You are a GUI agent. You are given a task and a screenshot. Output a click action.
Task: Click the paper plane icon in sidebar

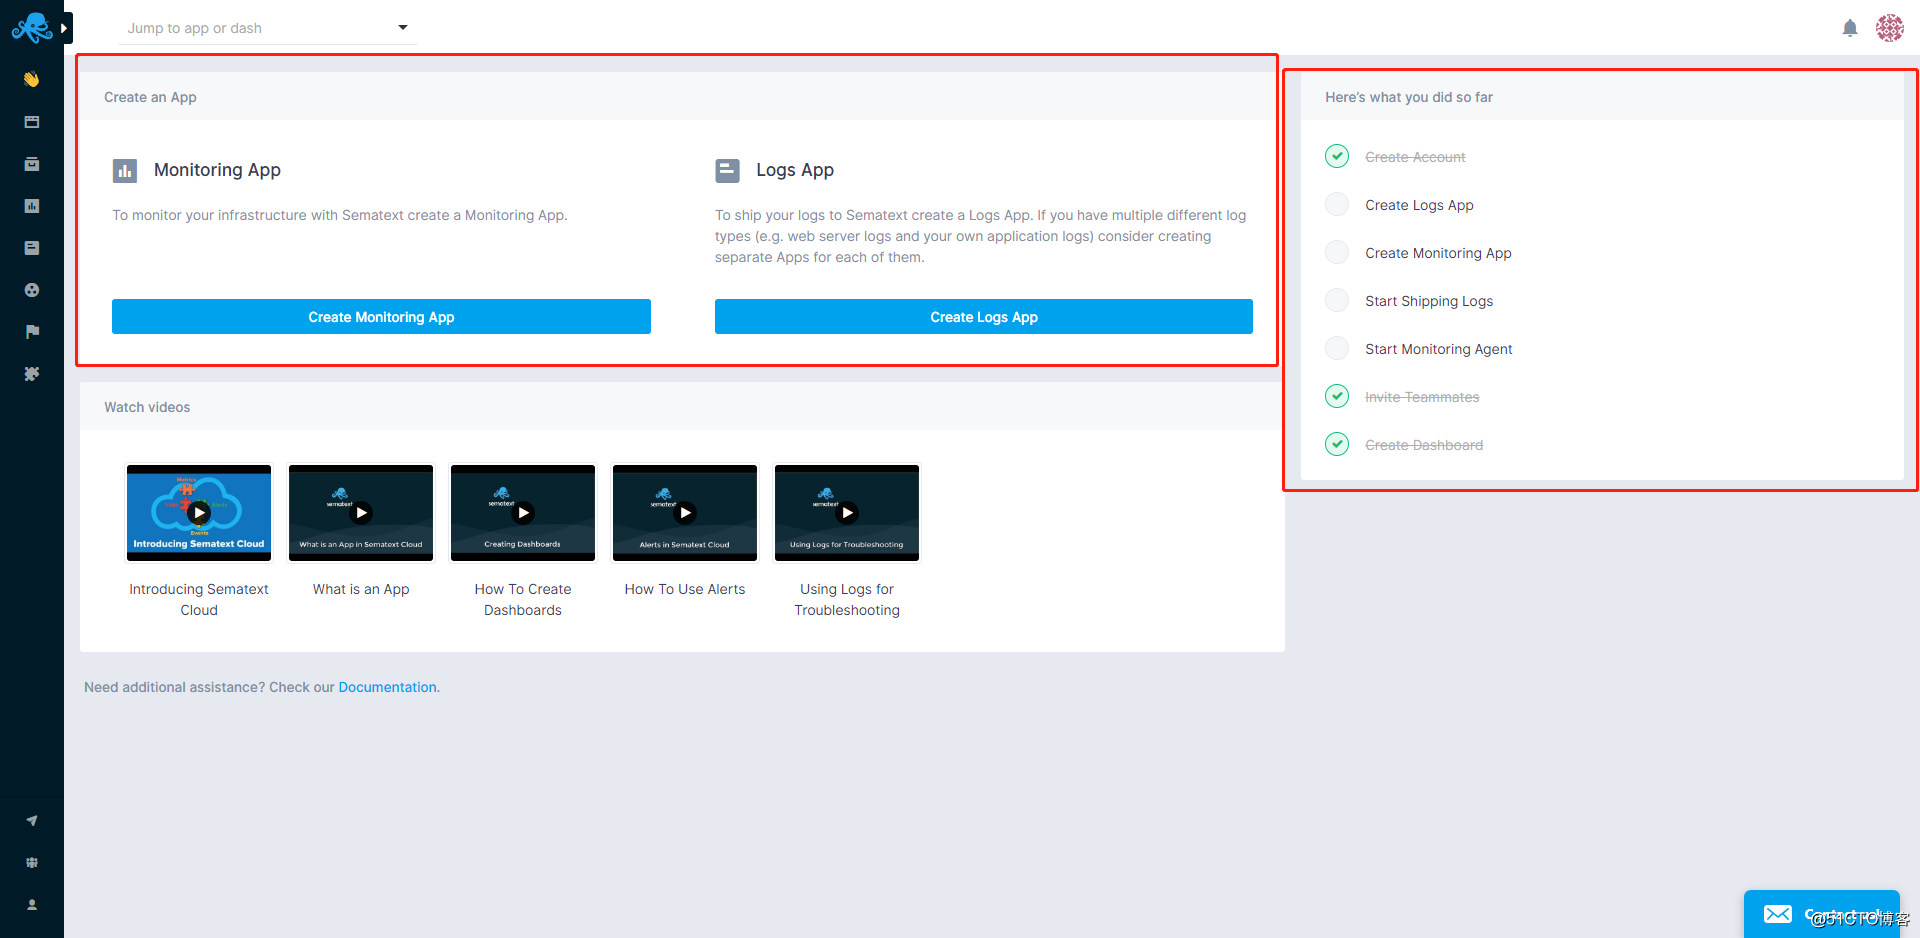32,821
